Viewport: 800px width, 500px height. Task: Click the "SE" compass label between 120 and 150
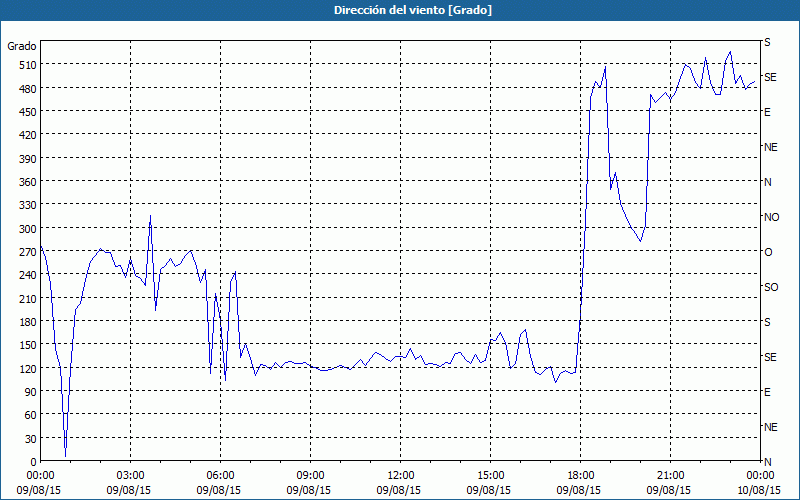770,357
